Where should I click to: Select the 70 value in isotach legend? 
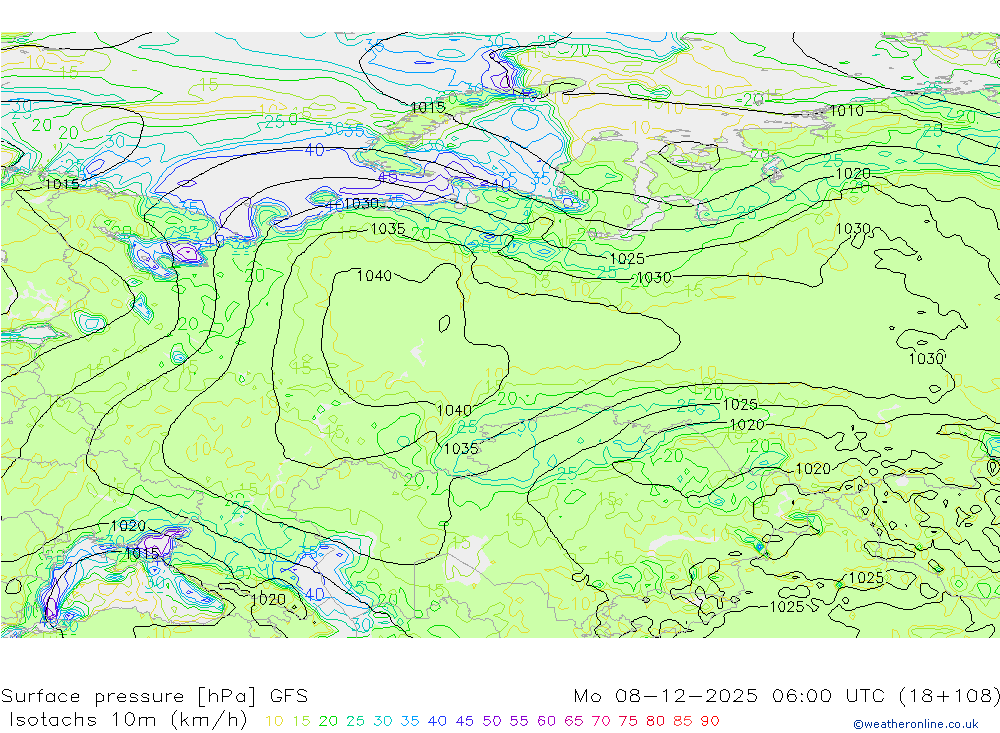point(601,722)
